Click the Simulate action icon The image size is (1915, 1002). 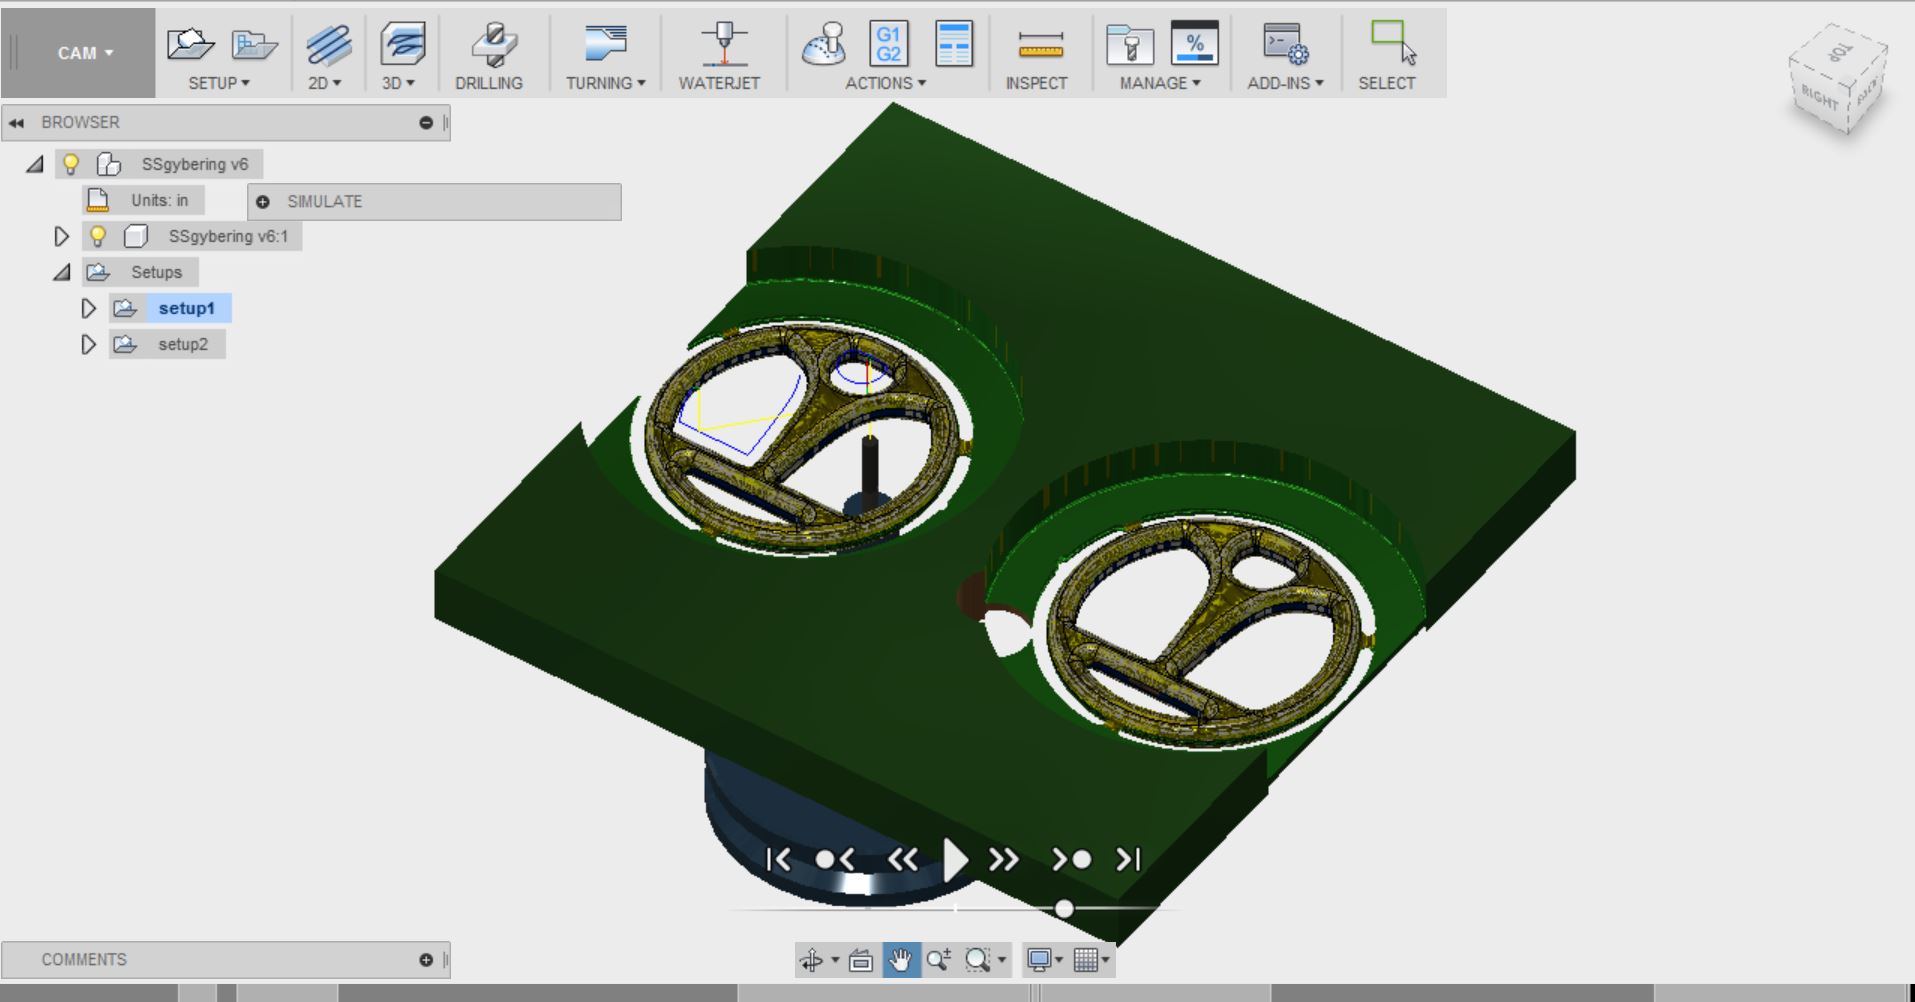824,45
